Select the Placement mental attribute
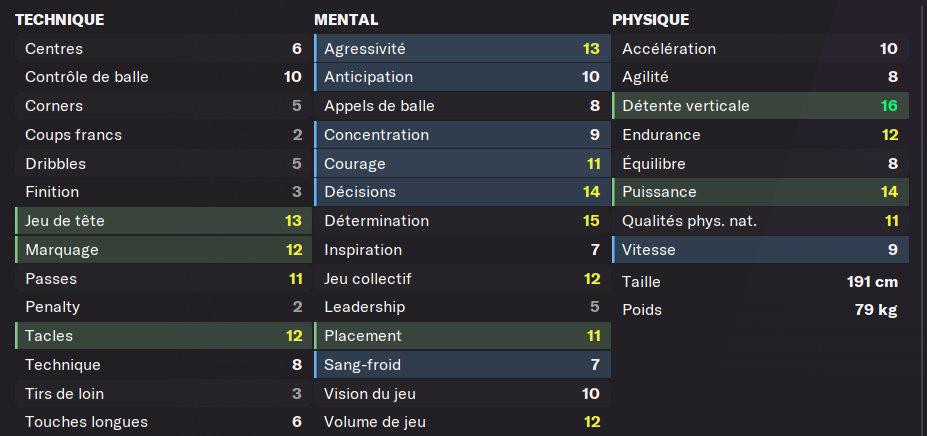 (462, 336)
